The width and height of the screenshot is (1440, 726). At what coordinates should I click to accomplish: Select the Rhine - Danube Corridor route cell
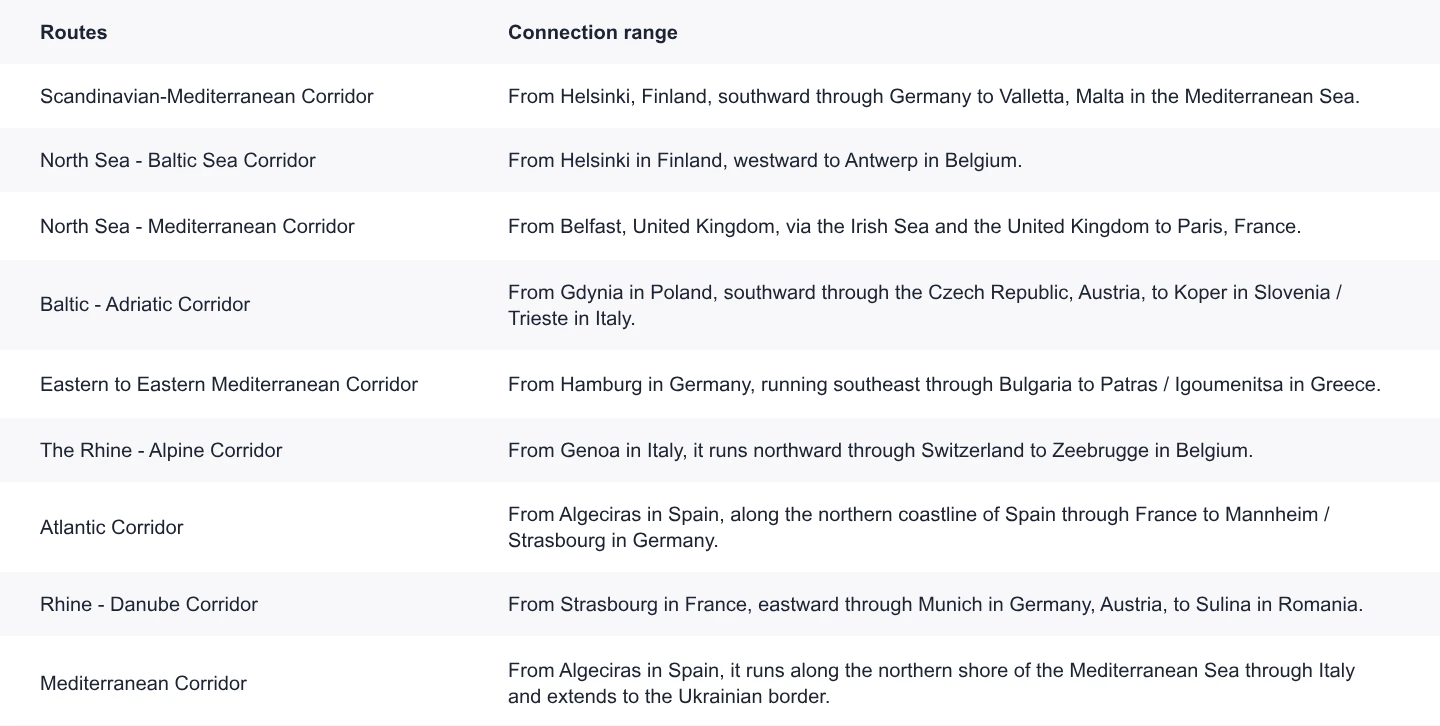click(149, 604)
